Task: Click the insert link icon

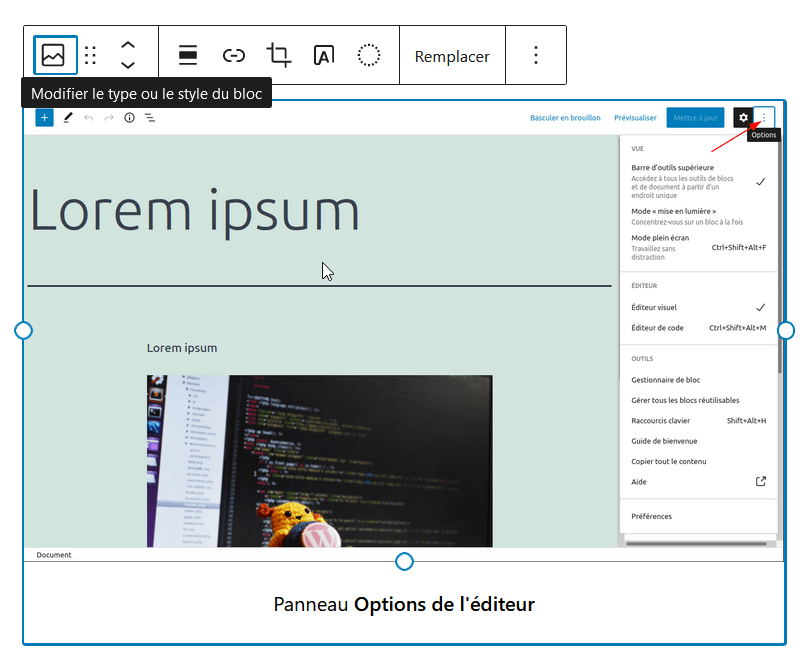Action: (x=234, y=55)
